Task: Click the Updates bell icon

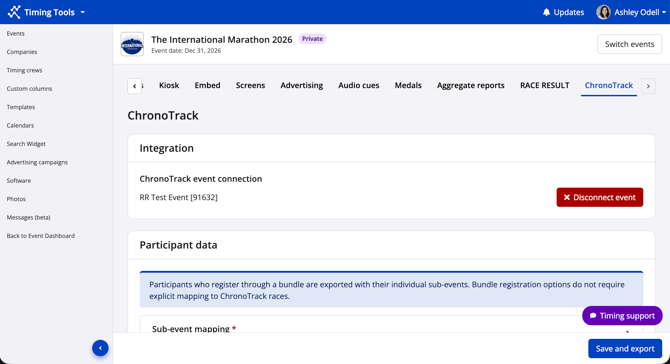Action: (546, 12)
